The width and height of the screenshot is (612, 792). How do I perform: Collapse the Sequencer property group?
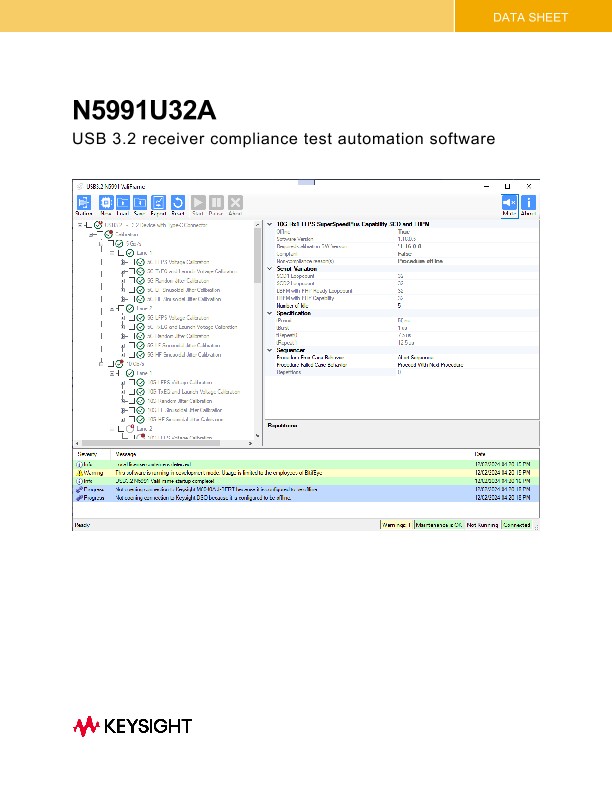click(270, 350)
